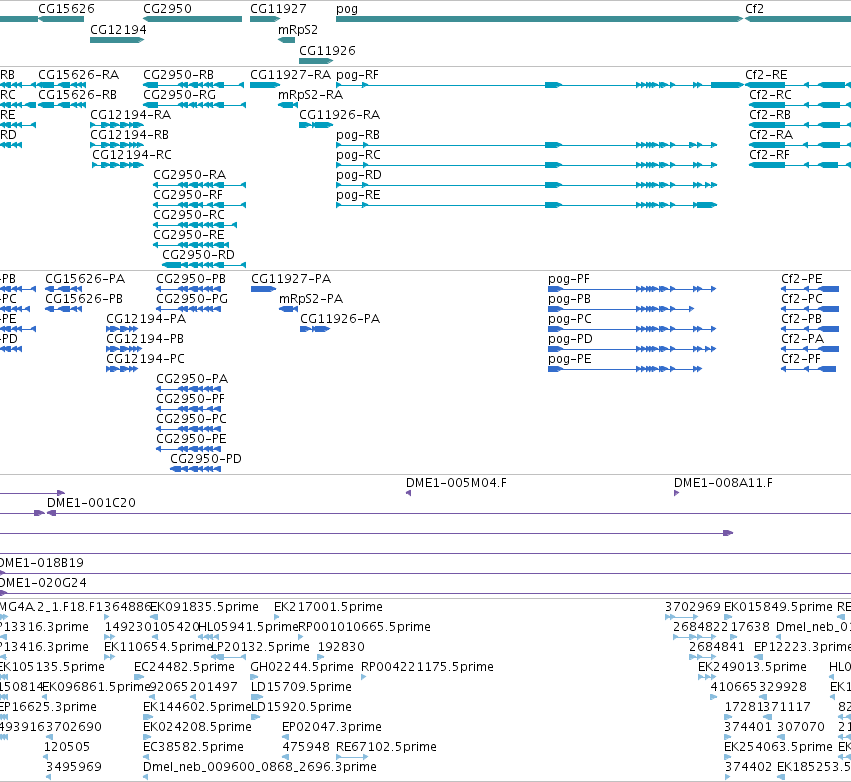Select the Cf2 gene label
The height and width of the screenshot is (782, 851).
tap(754, 9)
